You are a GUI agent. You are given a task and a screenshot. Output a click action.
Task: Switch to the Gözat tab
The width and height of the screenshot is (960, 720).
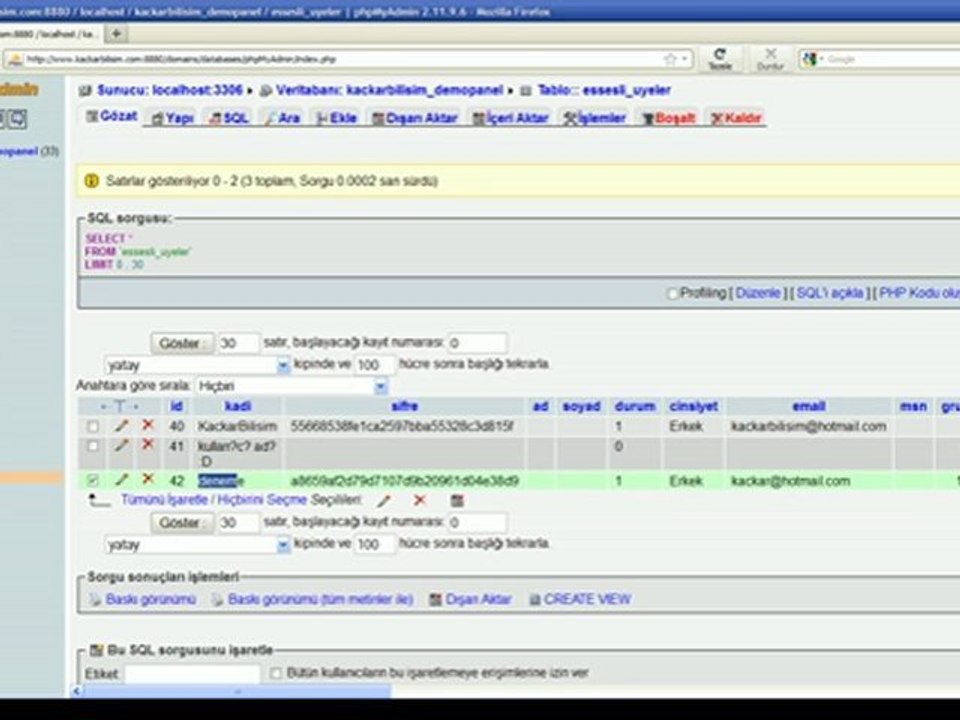pos(112,116)
